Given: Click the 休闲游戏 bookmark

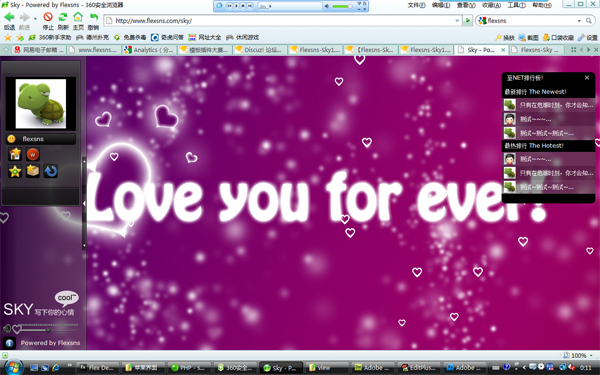Looking at the screenshot, I should [243, 38].
